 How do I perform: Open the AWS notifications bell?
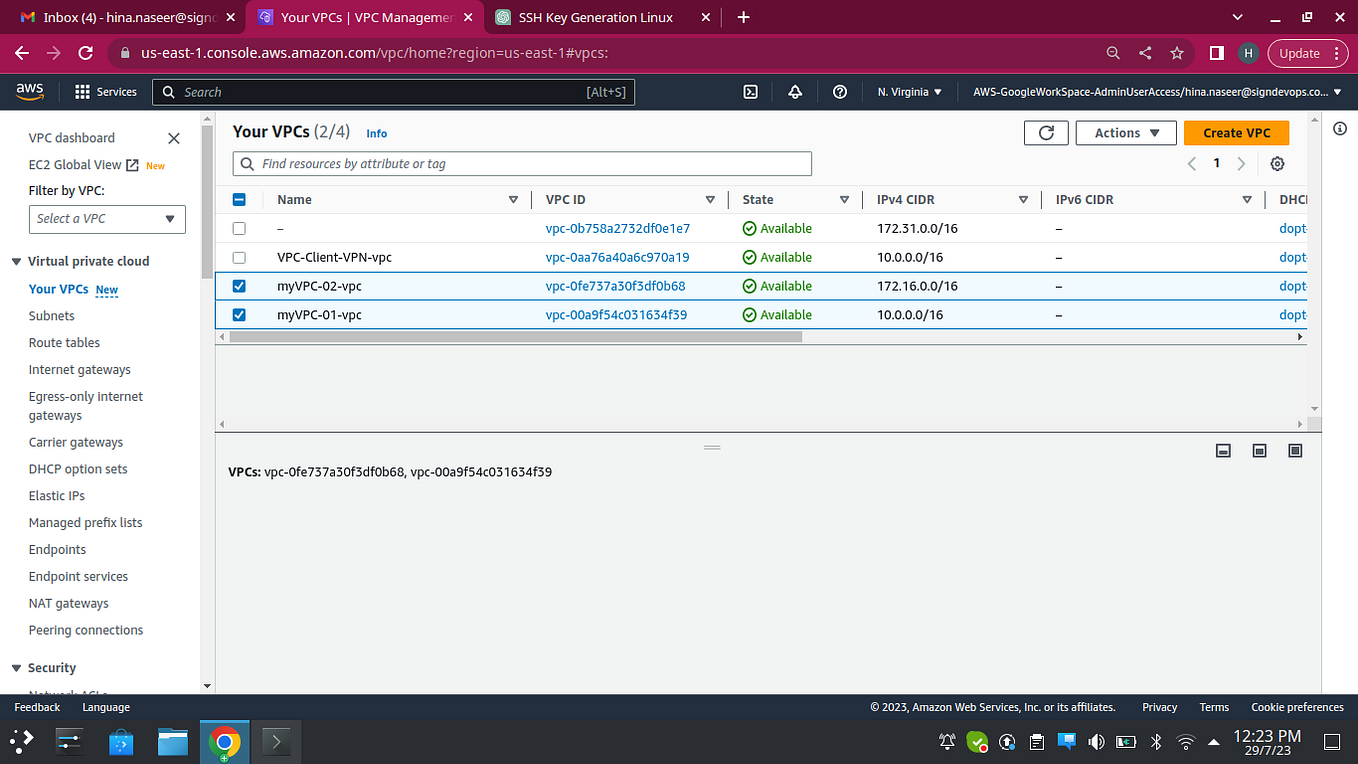pos(794,91)
